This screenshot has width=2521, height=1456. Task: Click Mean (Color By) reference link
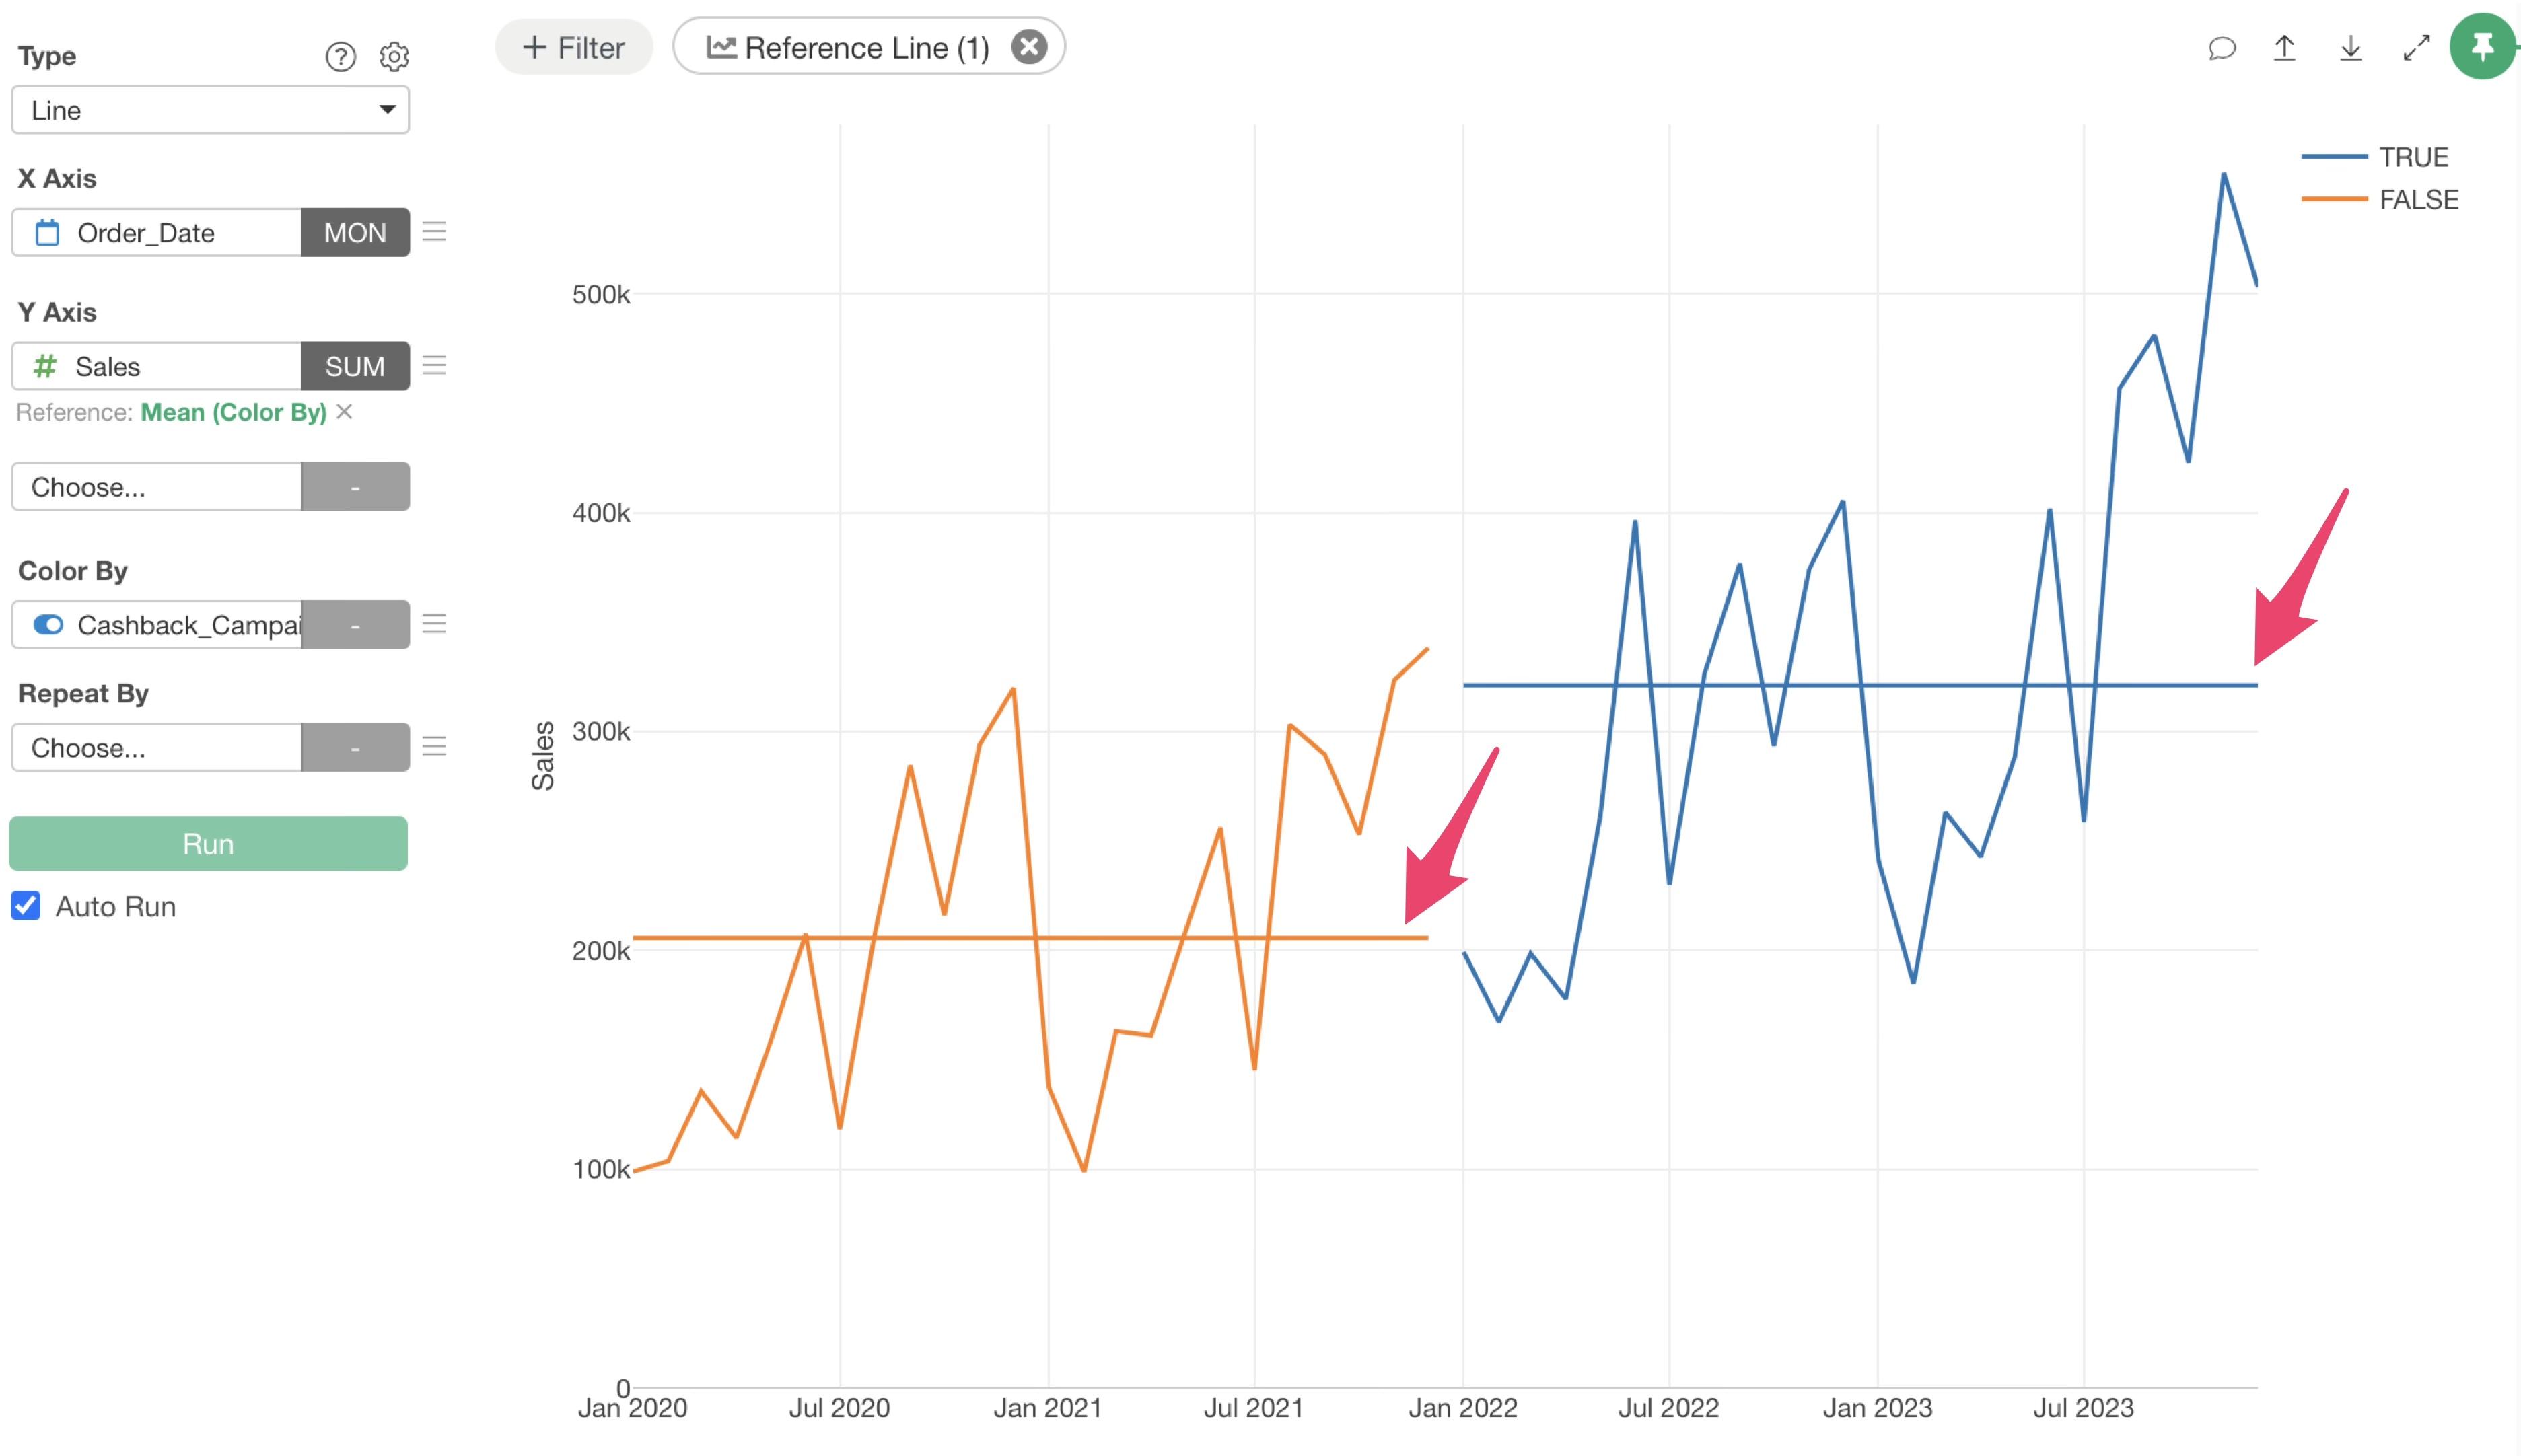pos(233,412)
